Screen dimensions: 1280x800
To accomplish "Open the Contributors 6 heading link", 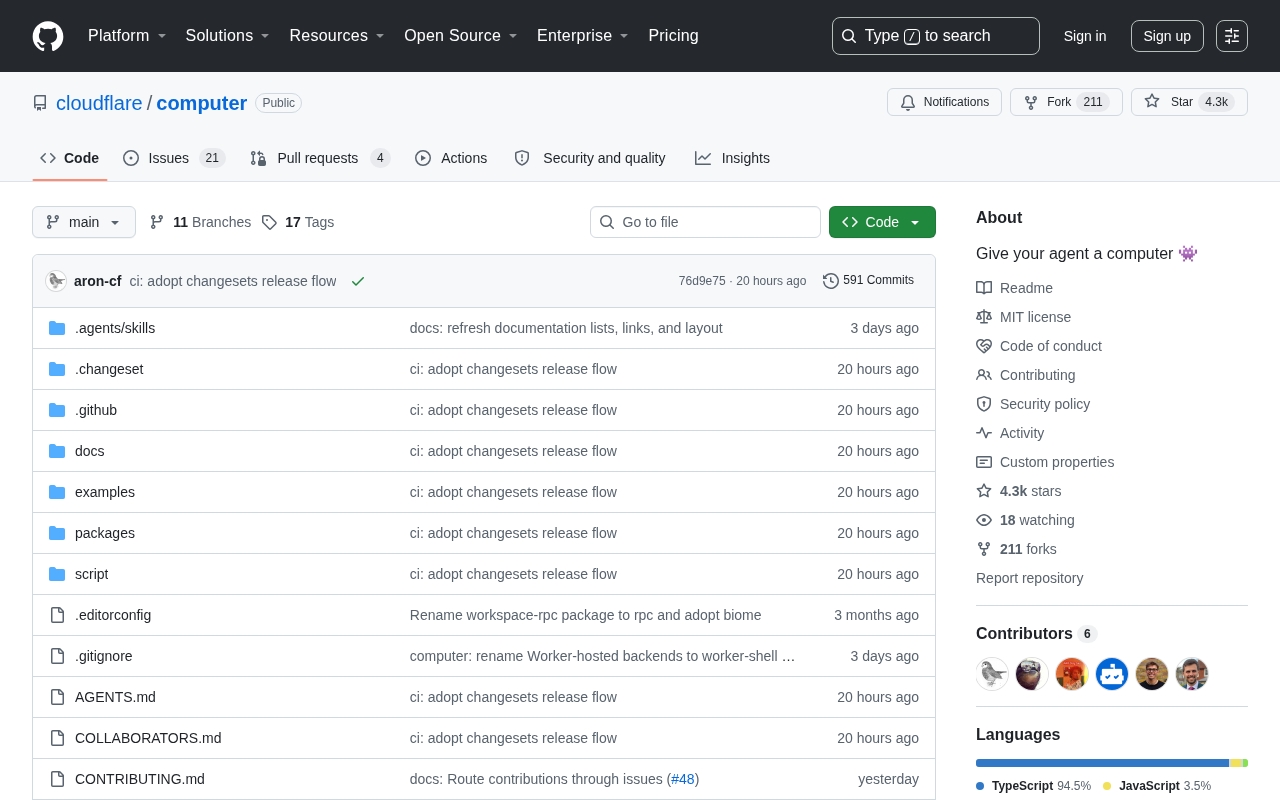I will [x=1036, y=634].
